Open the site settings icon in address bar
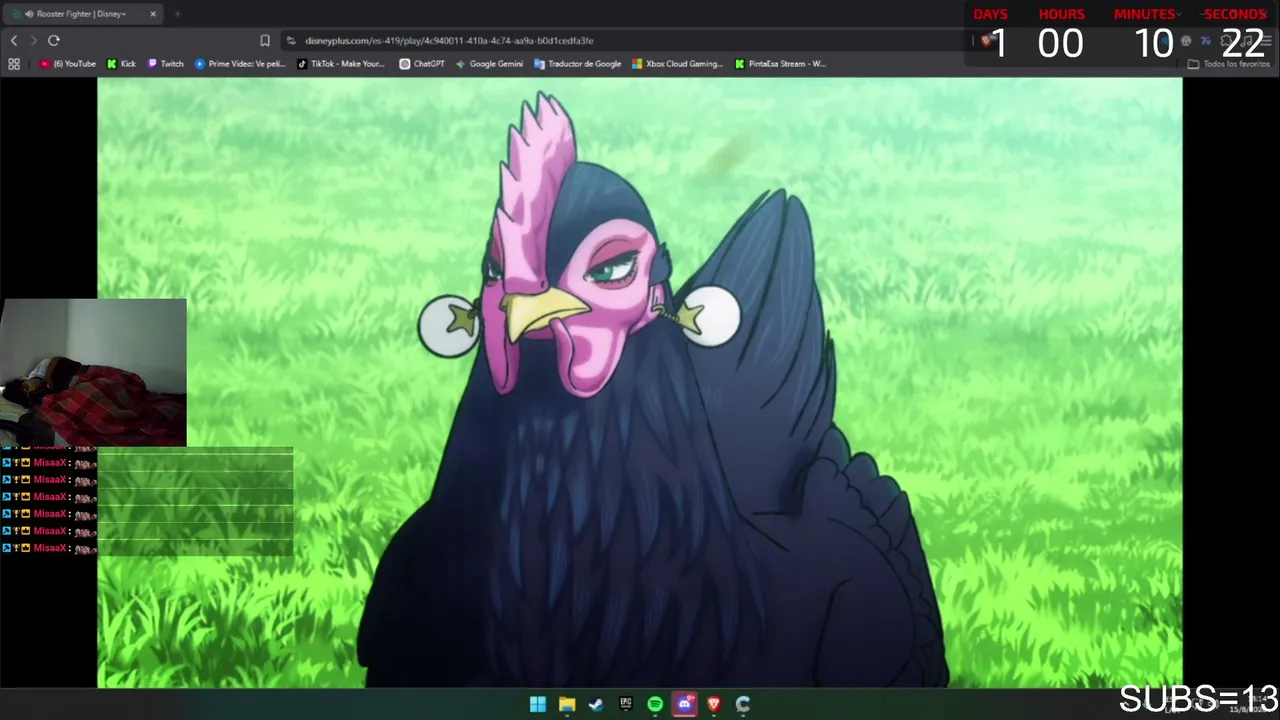This screenshot has height=720, width=1280. 291,41
